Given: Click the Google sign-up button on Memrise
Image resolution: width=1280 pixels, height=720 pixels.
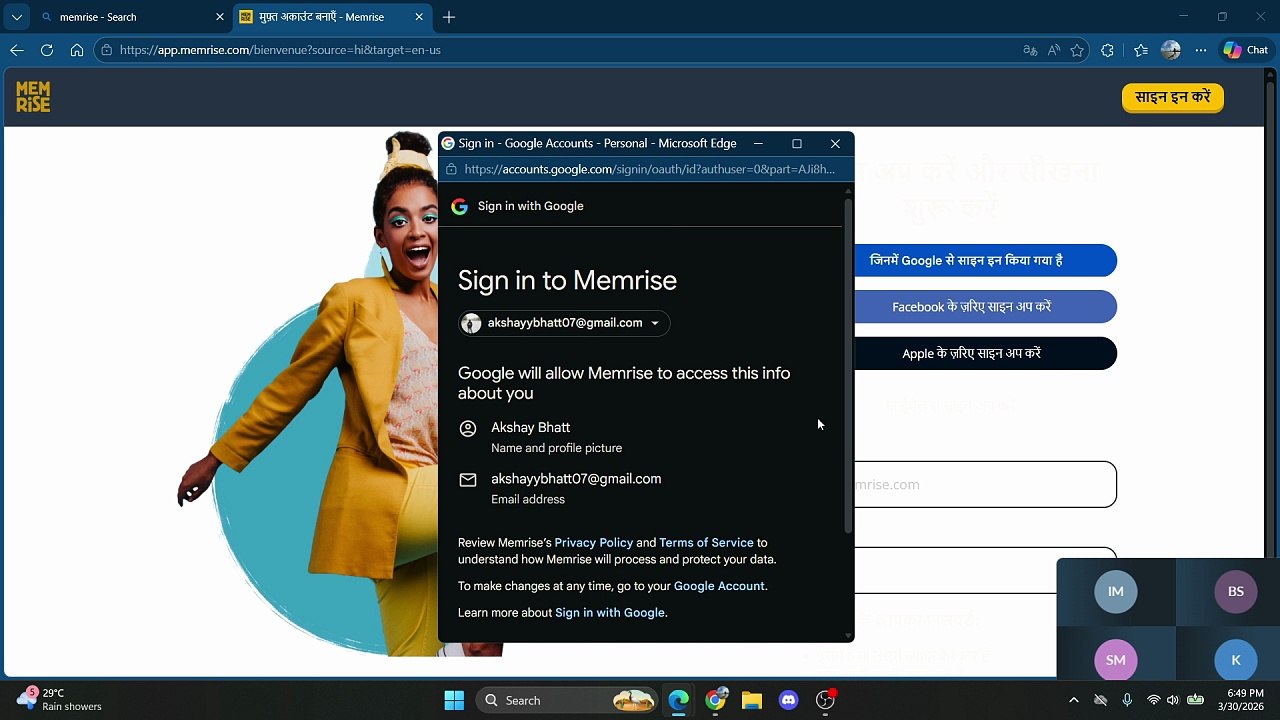Looking at the screenshot, I should point(985,260).
